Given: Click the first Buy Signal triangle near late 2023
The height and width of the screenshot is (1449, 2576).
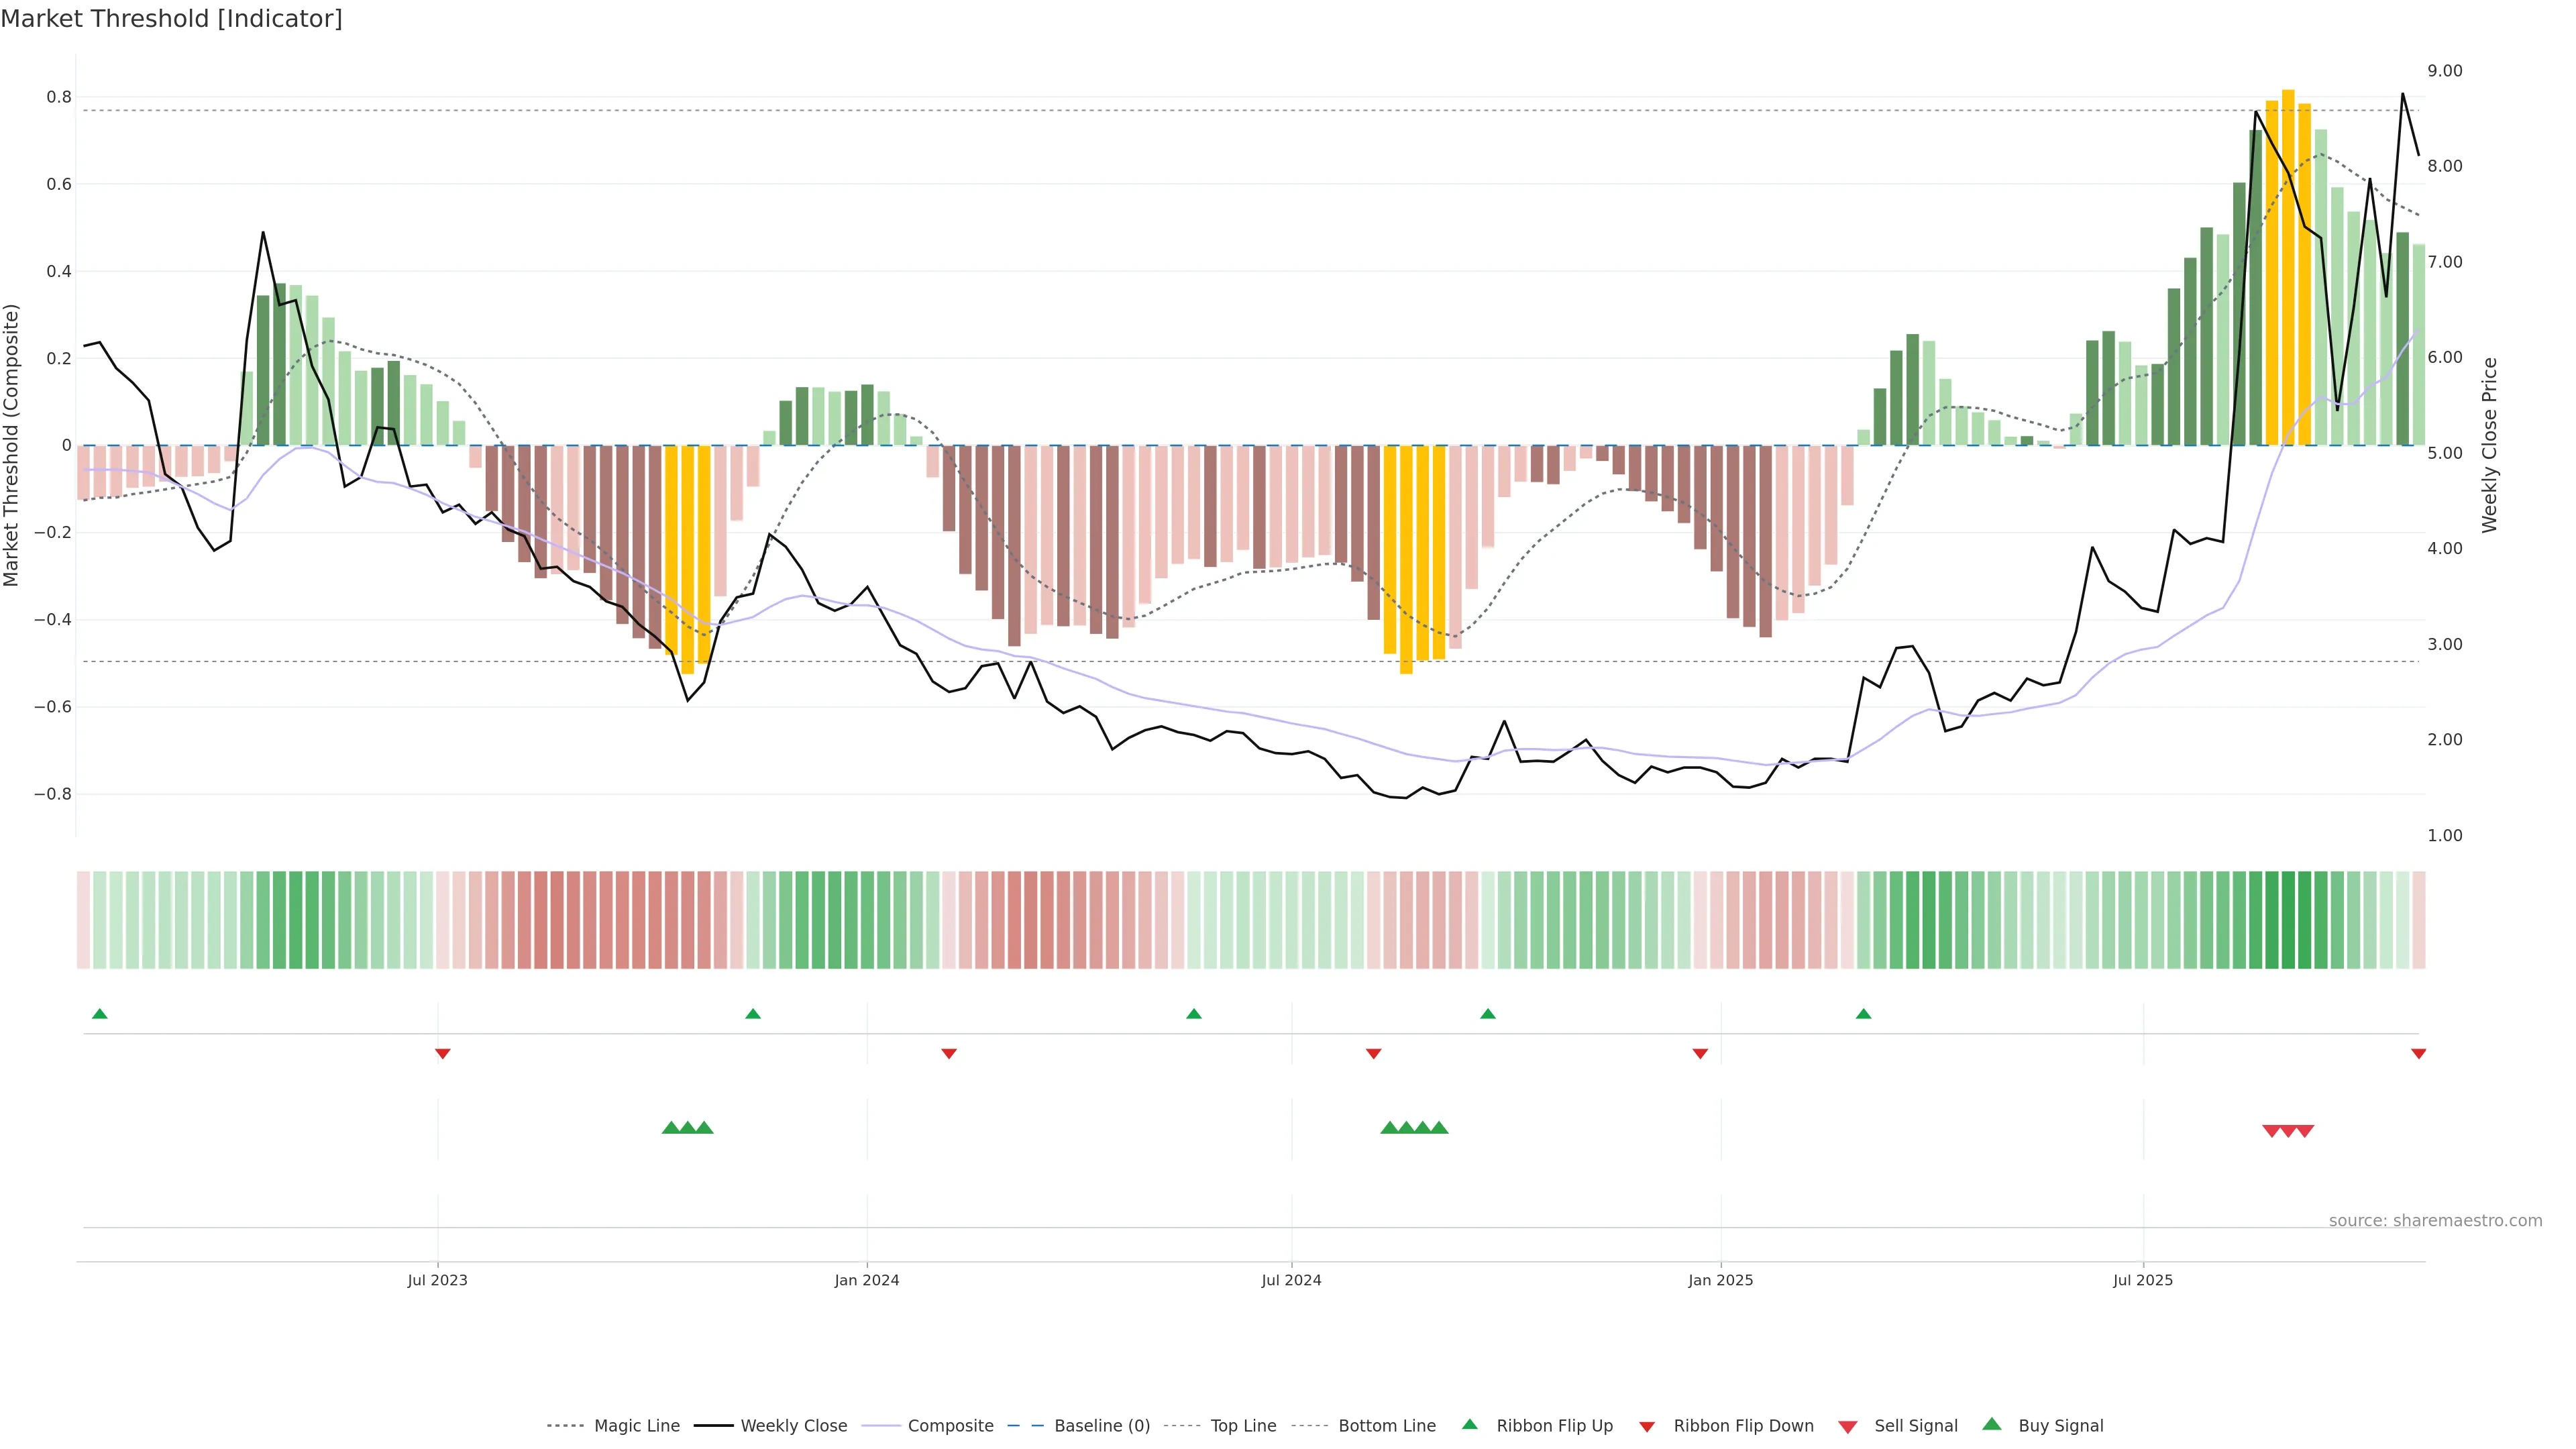Looking at the screenshot, I should click(671, 1128).
